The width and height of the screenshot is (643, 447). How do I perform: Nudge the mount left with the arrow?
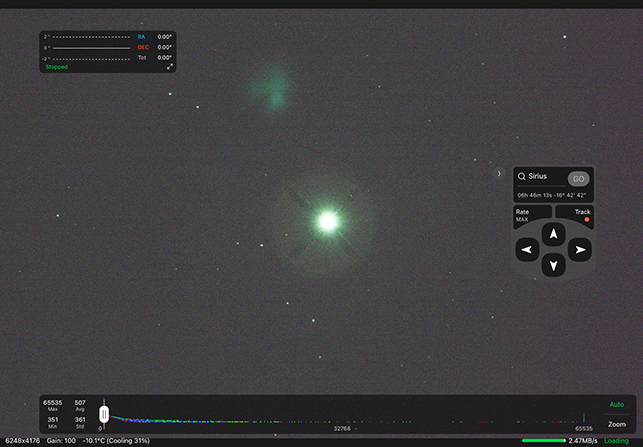click(527, 249)
